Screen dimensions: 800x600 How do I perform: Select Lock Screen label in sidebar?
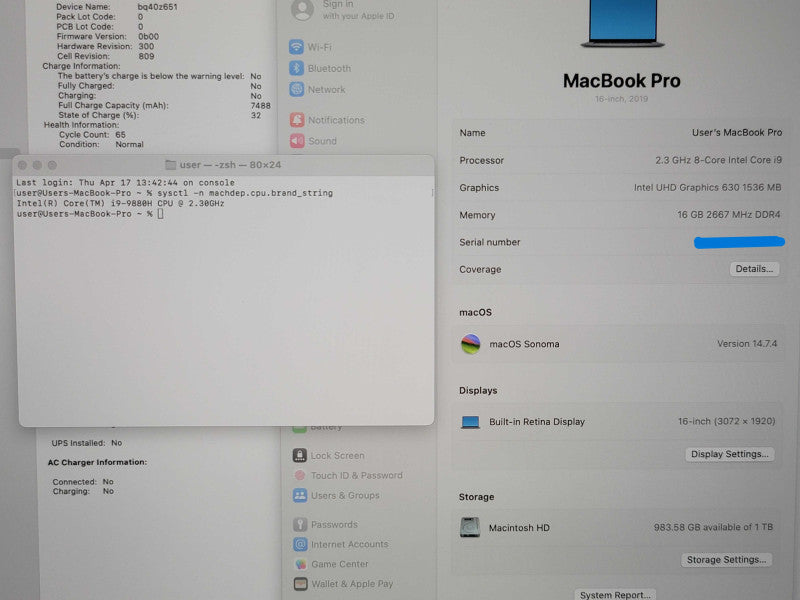pos(337,456)
